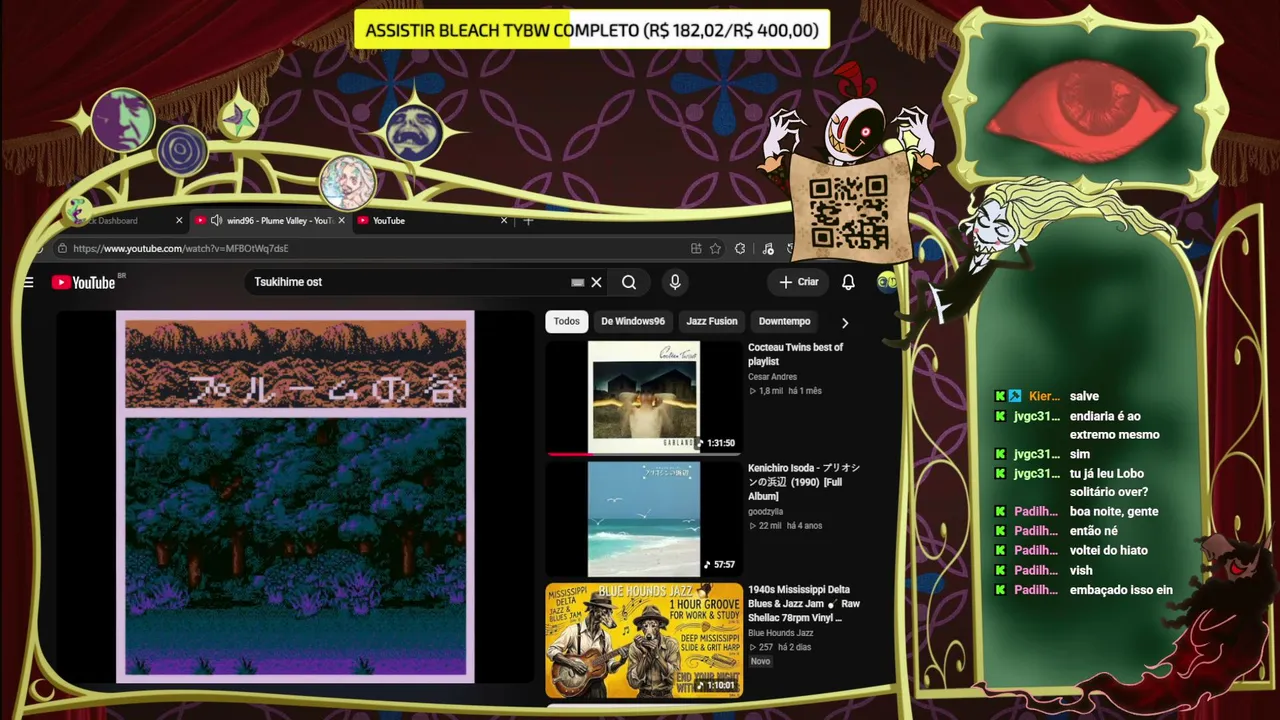1280x720 pixels.
Task: Mute the wind96 Plume Valley tab audio
Action: point(216,220)
